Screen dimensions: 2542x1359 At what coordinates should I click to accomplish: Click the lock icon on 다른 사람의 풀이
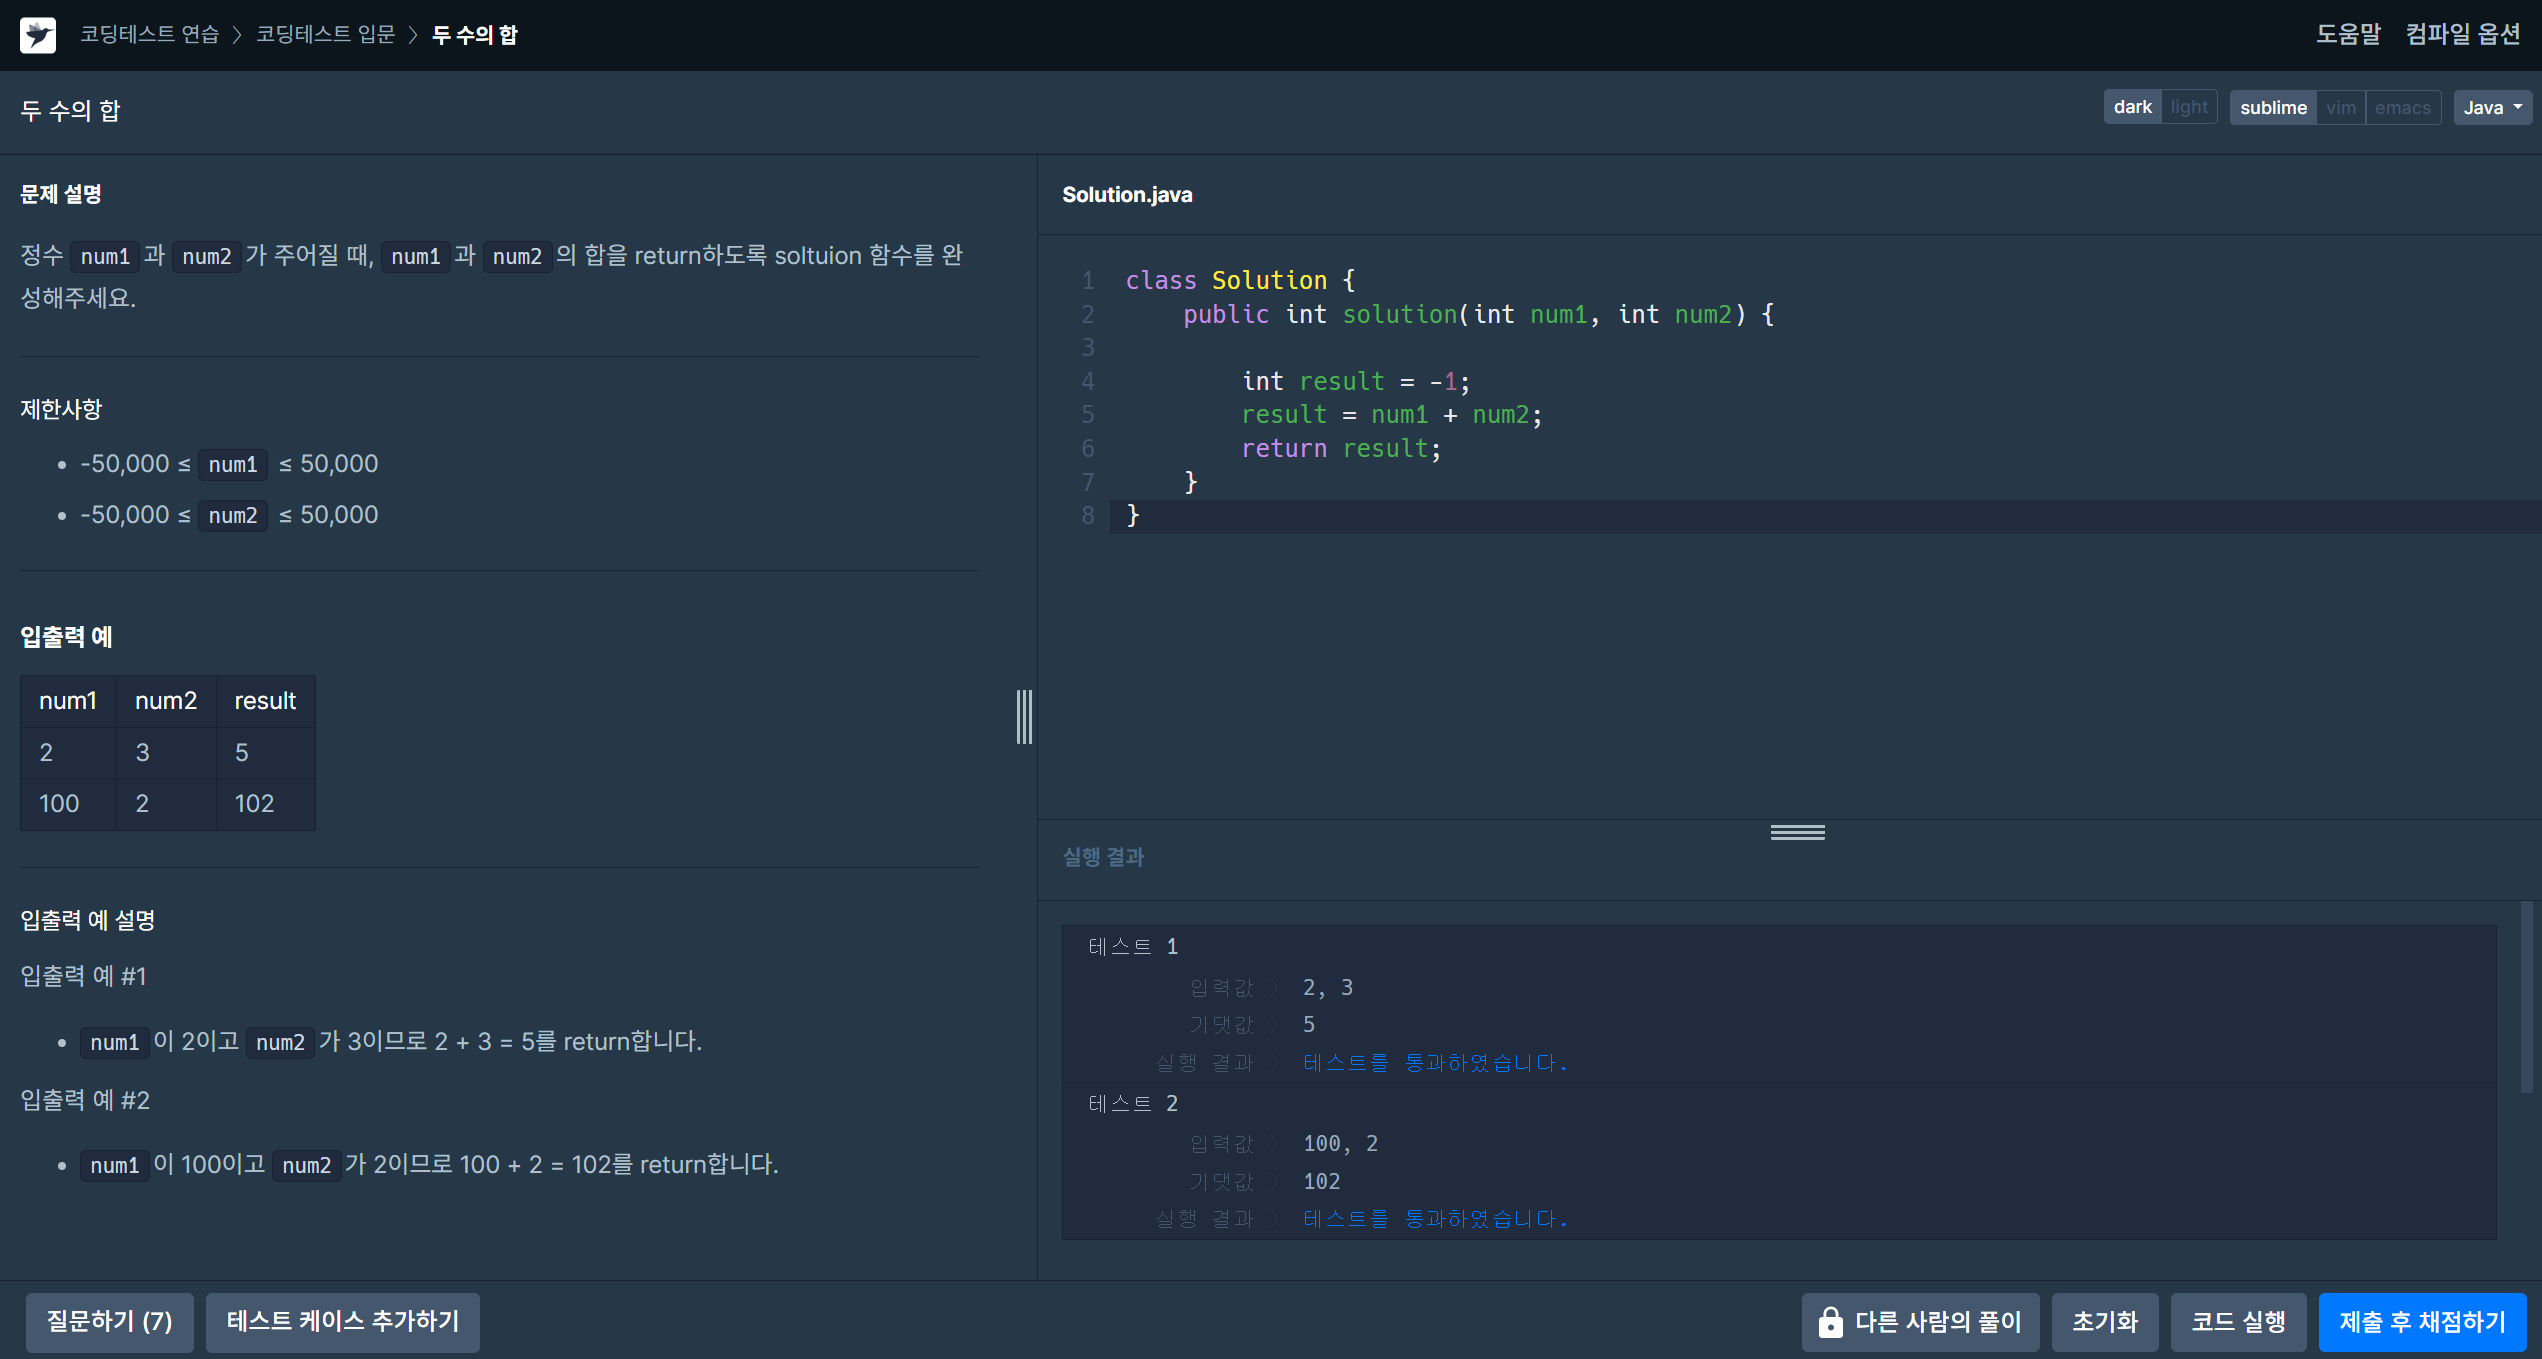(x=1830, y=1322)
